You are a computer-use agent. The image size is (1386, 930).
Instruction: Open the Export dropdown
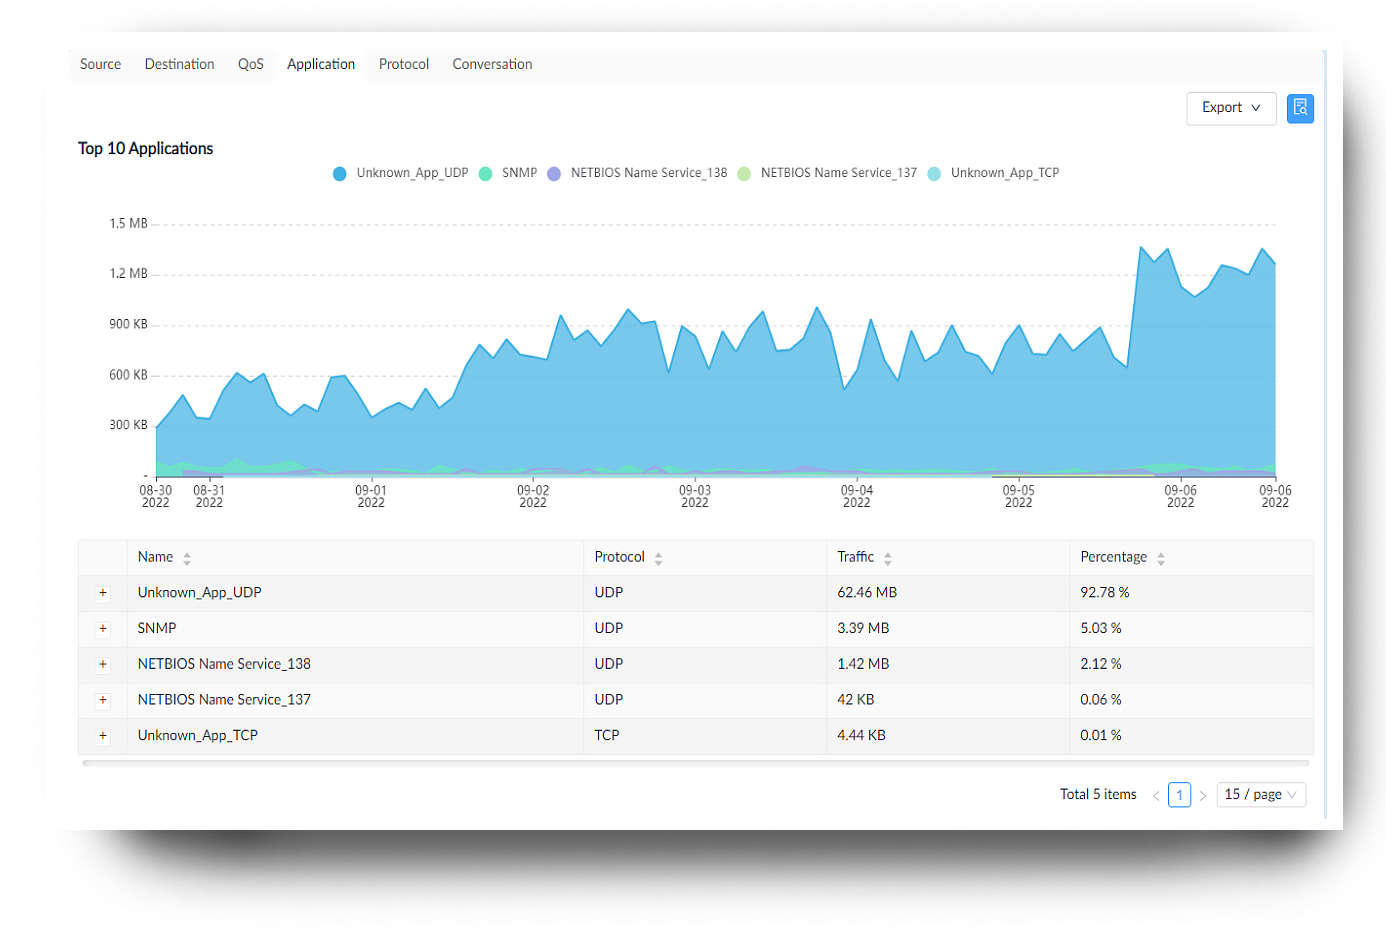[x=1231, y=108]
